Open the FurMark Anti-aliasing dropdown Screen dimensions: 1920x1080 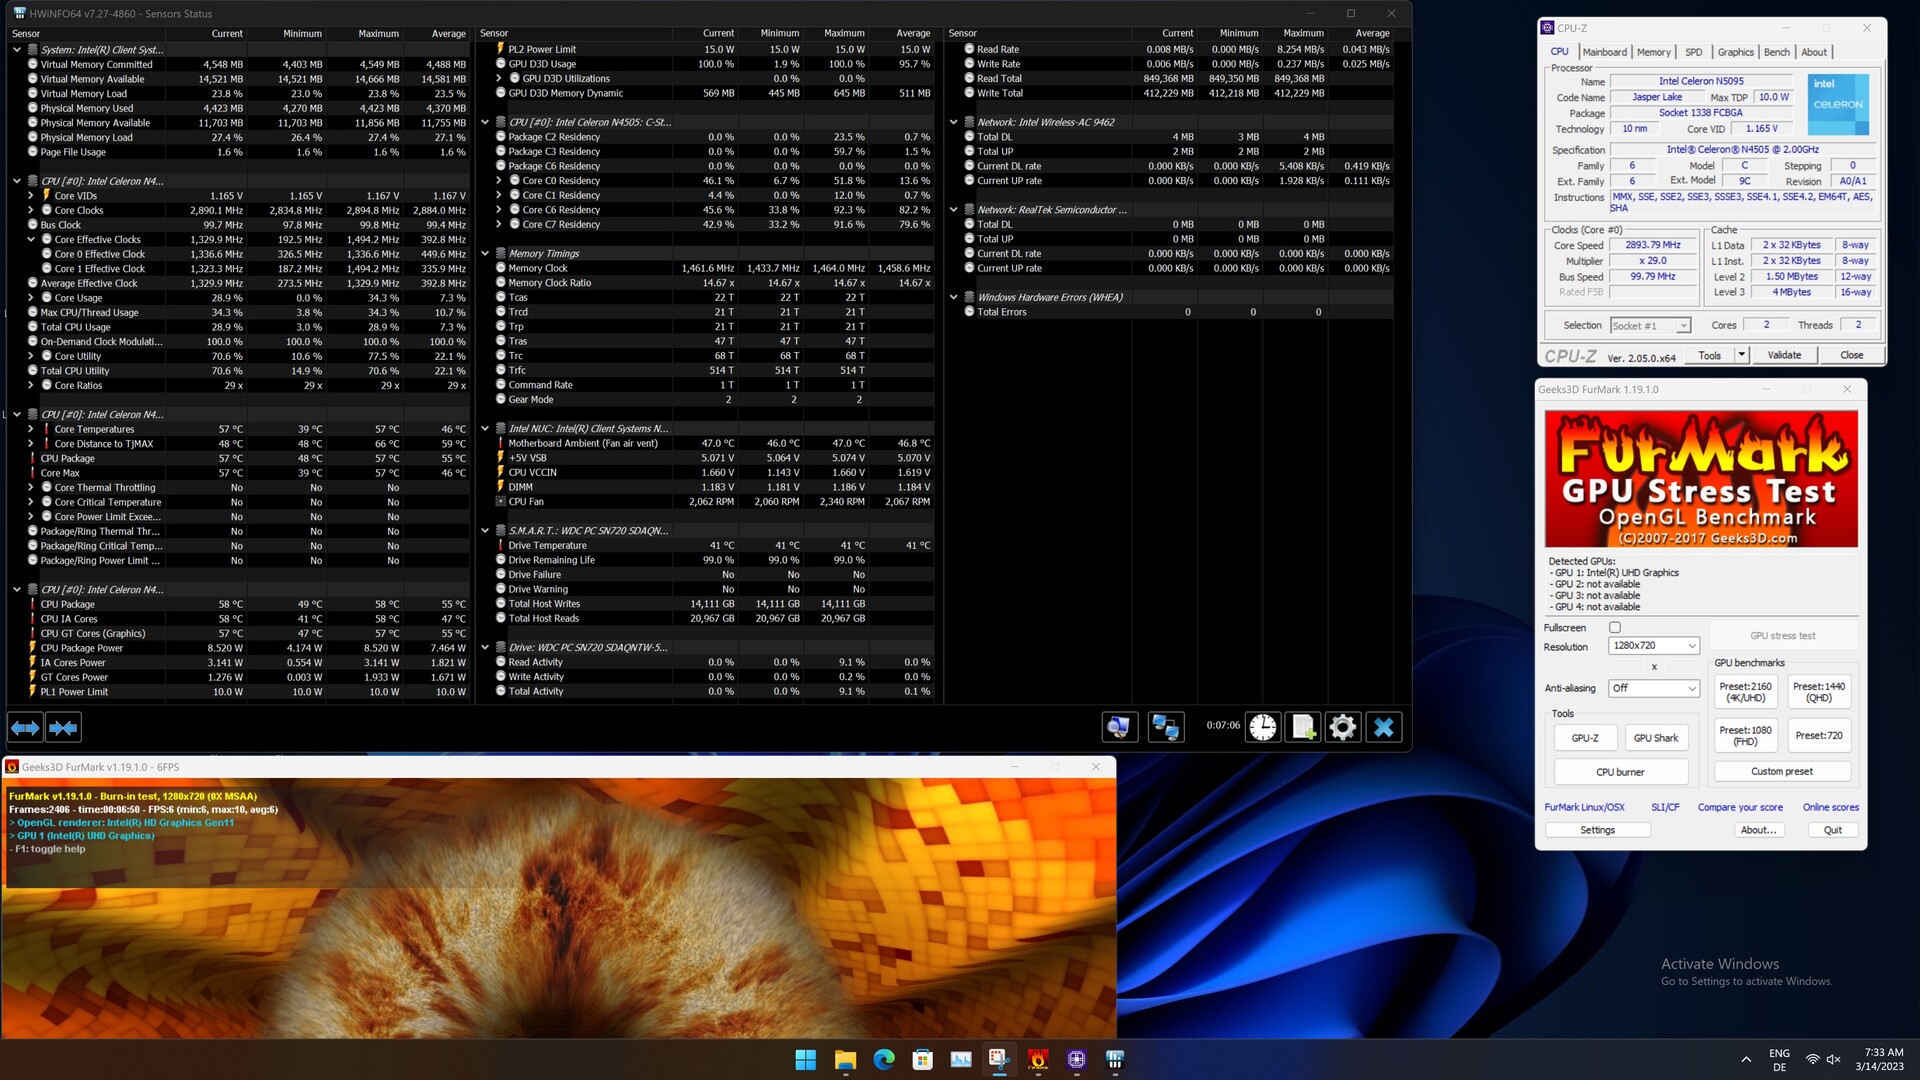[1654, 688]
